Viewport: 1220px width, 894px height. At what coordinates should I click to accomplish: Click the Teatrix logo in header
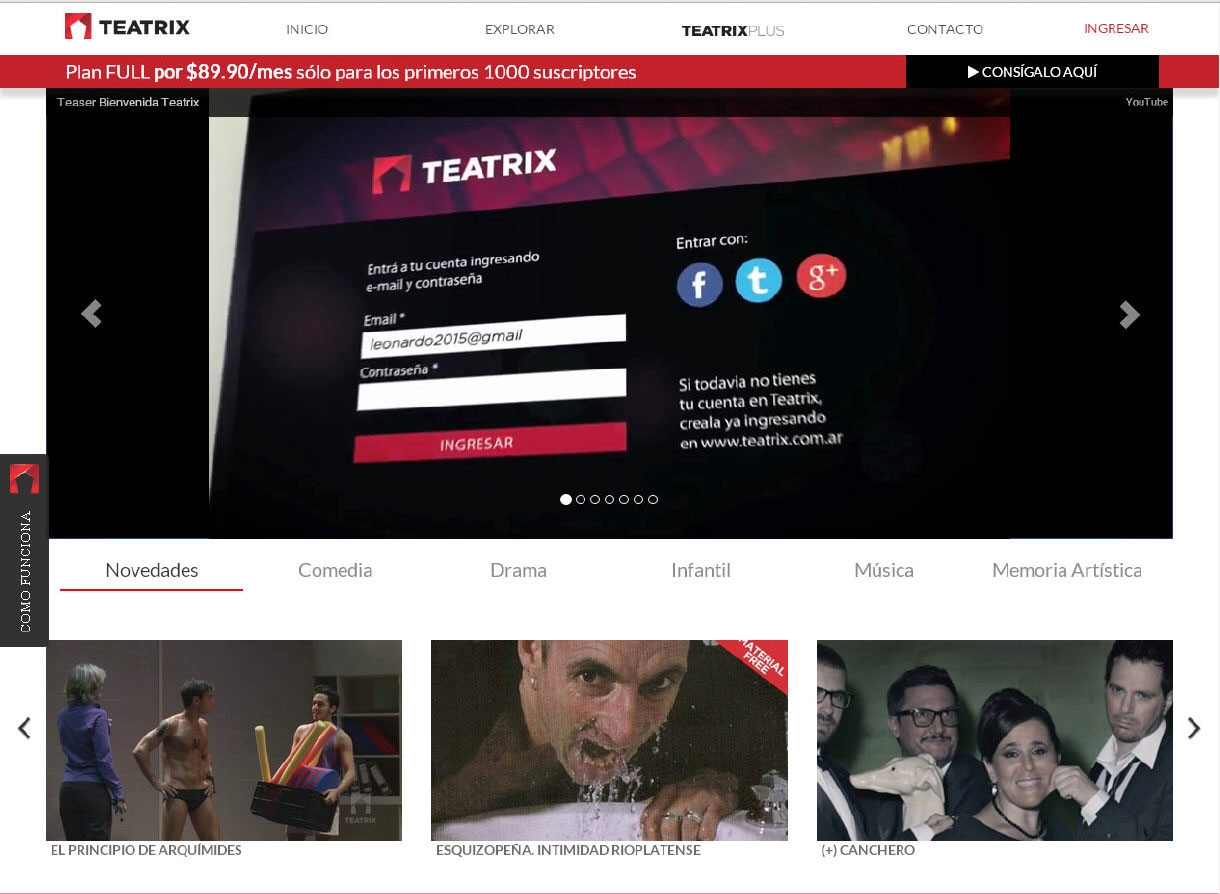tap(127, 27)
